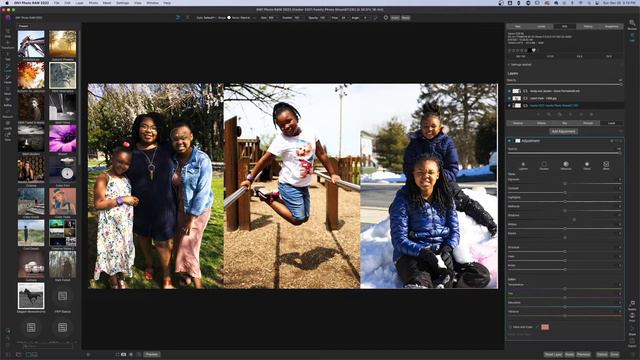Switch to the Nav tab
Screen dimensions: 640x360
518,27
